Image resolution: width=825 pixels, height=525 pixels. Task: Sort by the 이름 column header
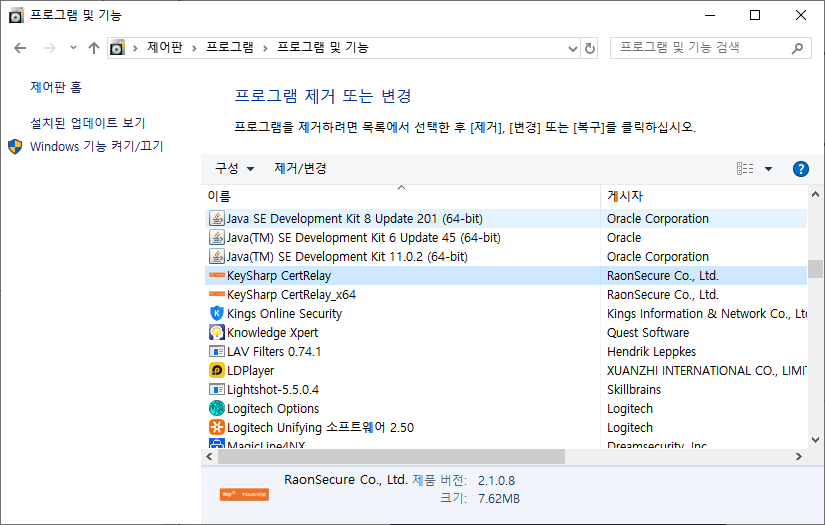click(401, 196)
